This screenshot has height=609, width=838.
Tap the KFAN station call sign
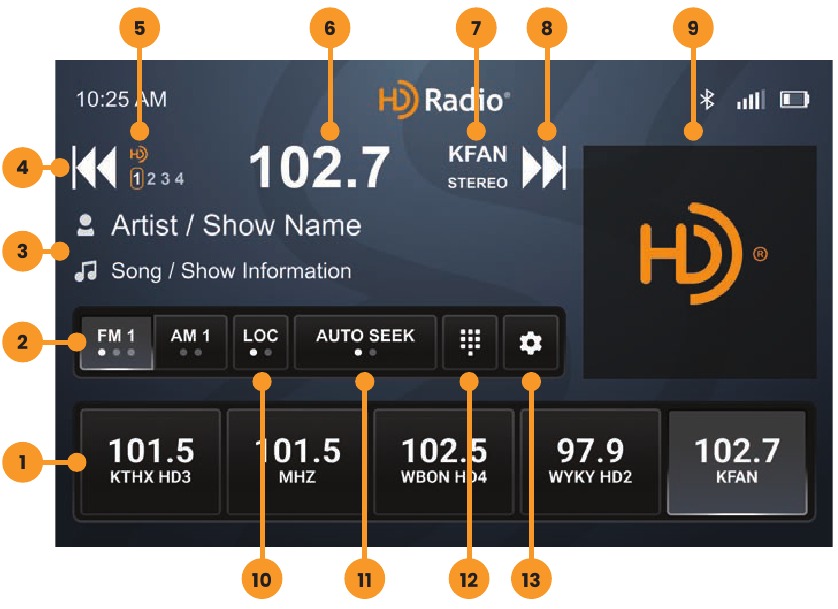[477, 154]
